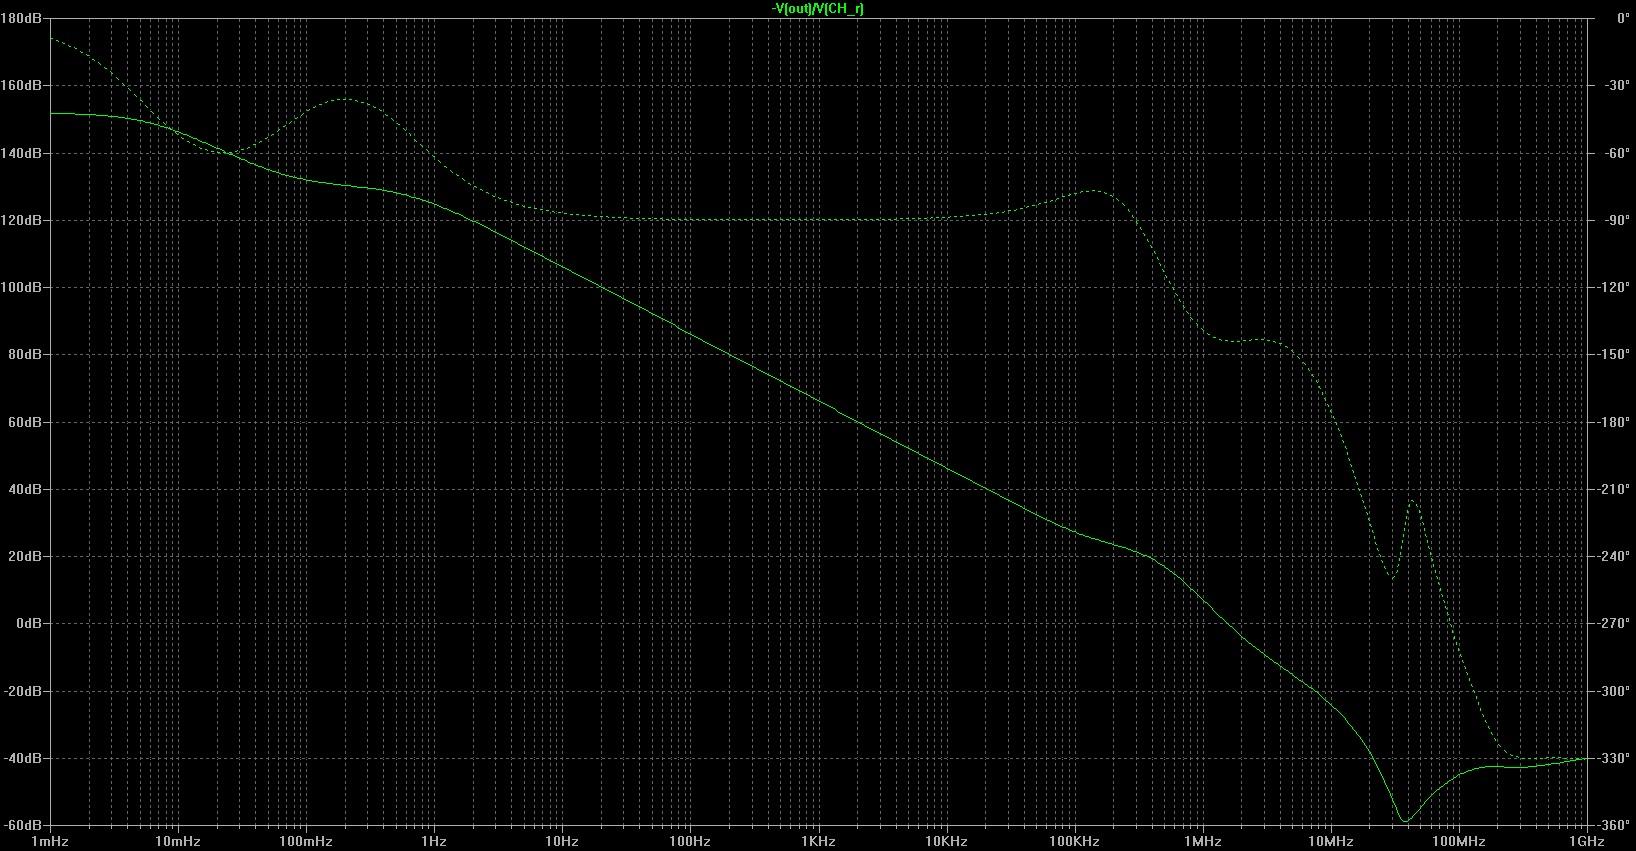Click the 80dB left axis label
Viewport: 1636px width, 851px height.
(x=24, y=355)
